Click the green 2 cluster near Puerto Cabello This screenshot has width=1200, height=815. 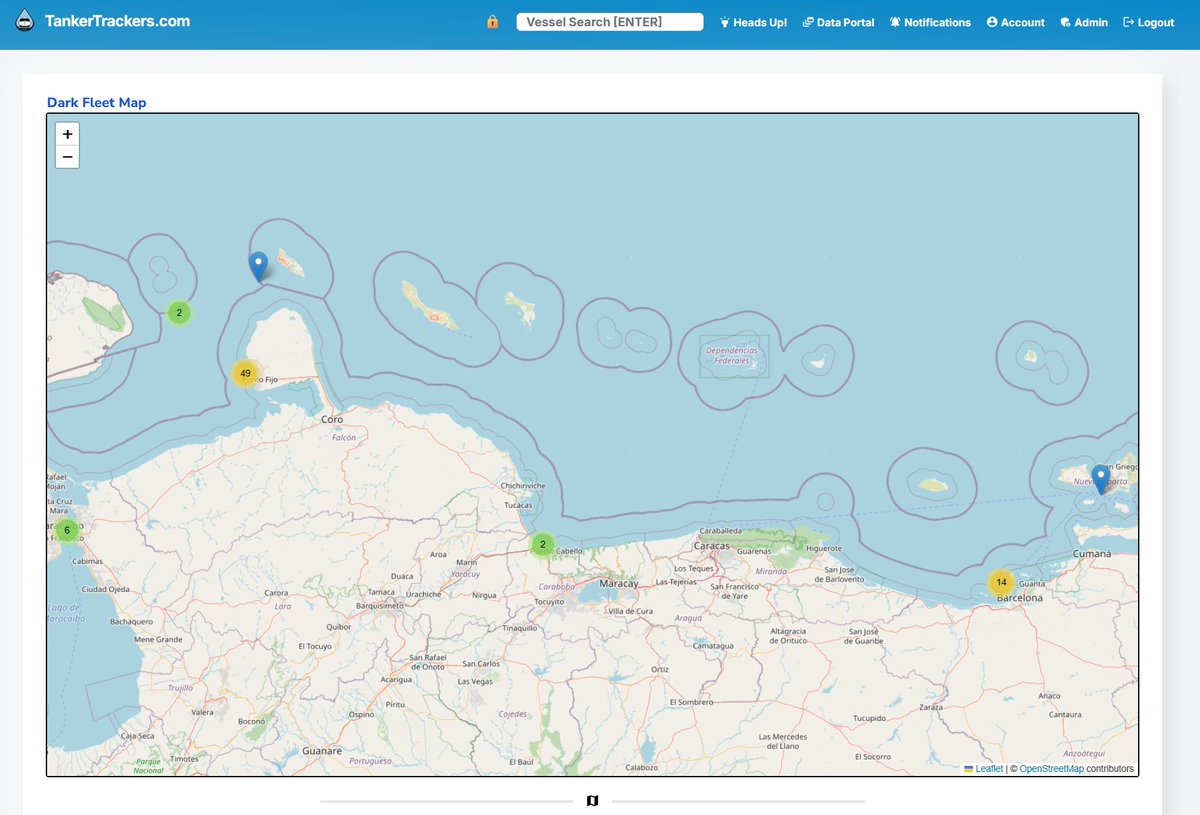point(542,544)
